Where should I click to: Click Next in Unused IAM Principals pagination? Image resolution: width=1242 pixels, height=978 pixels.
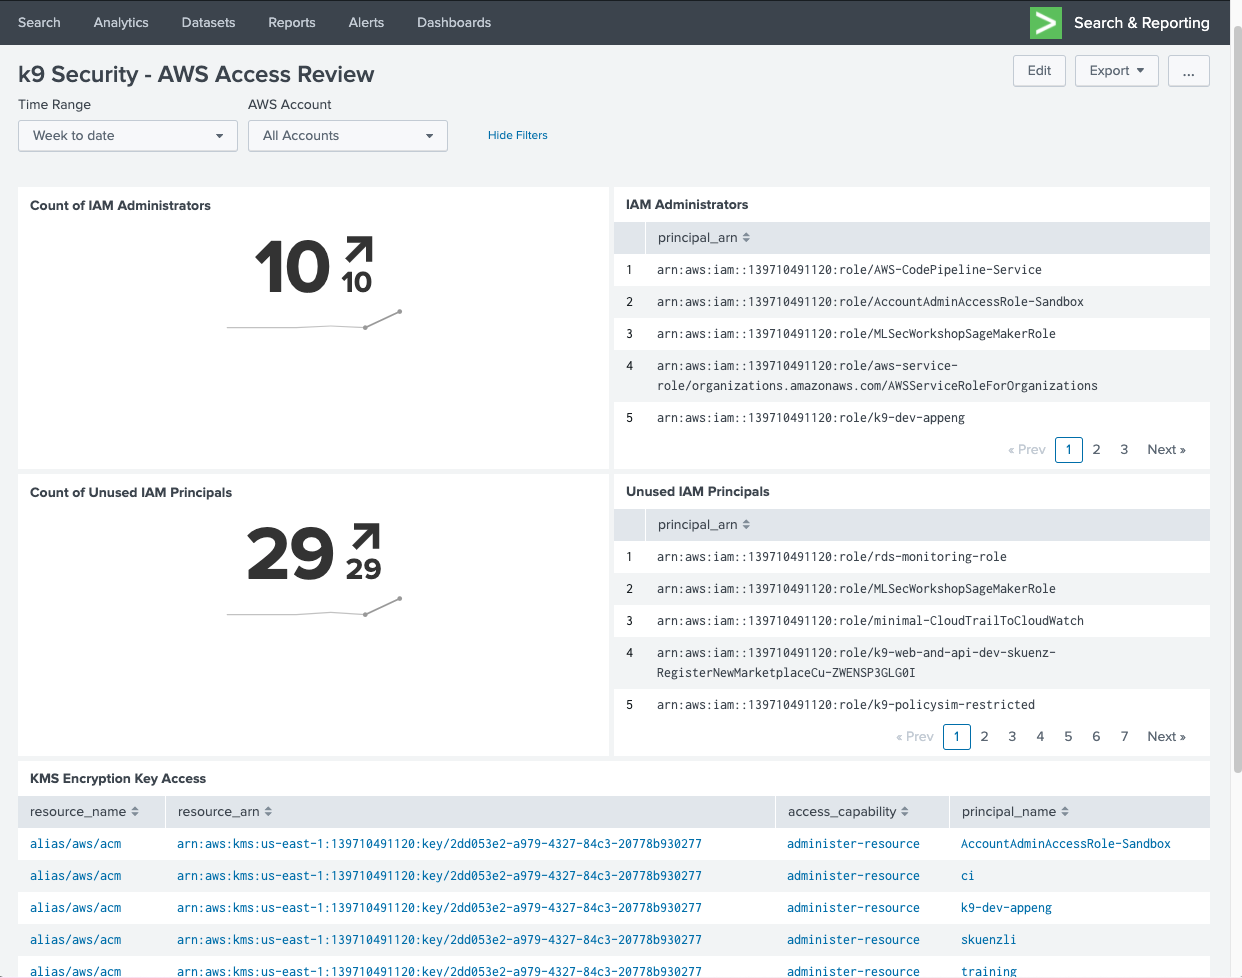click(x=1166, y=737)
